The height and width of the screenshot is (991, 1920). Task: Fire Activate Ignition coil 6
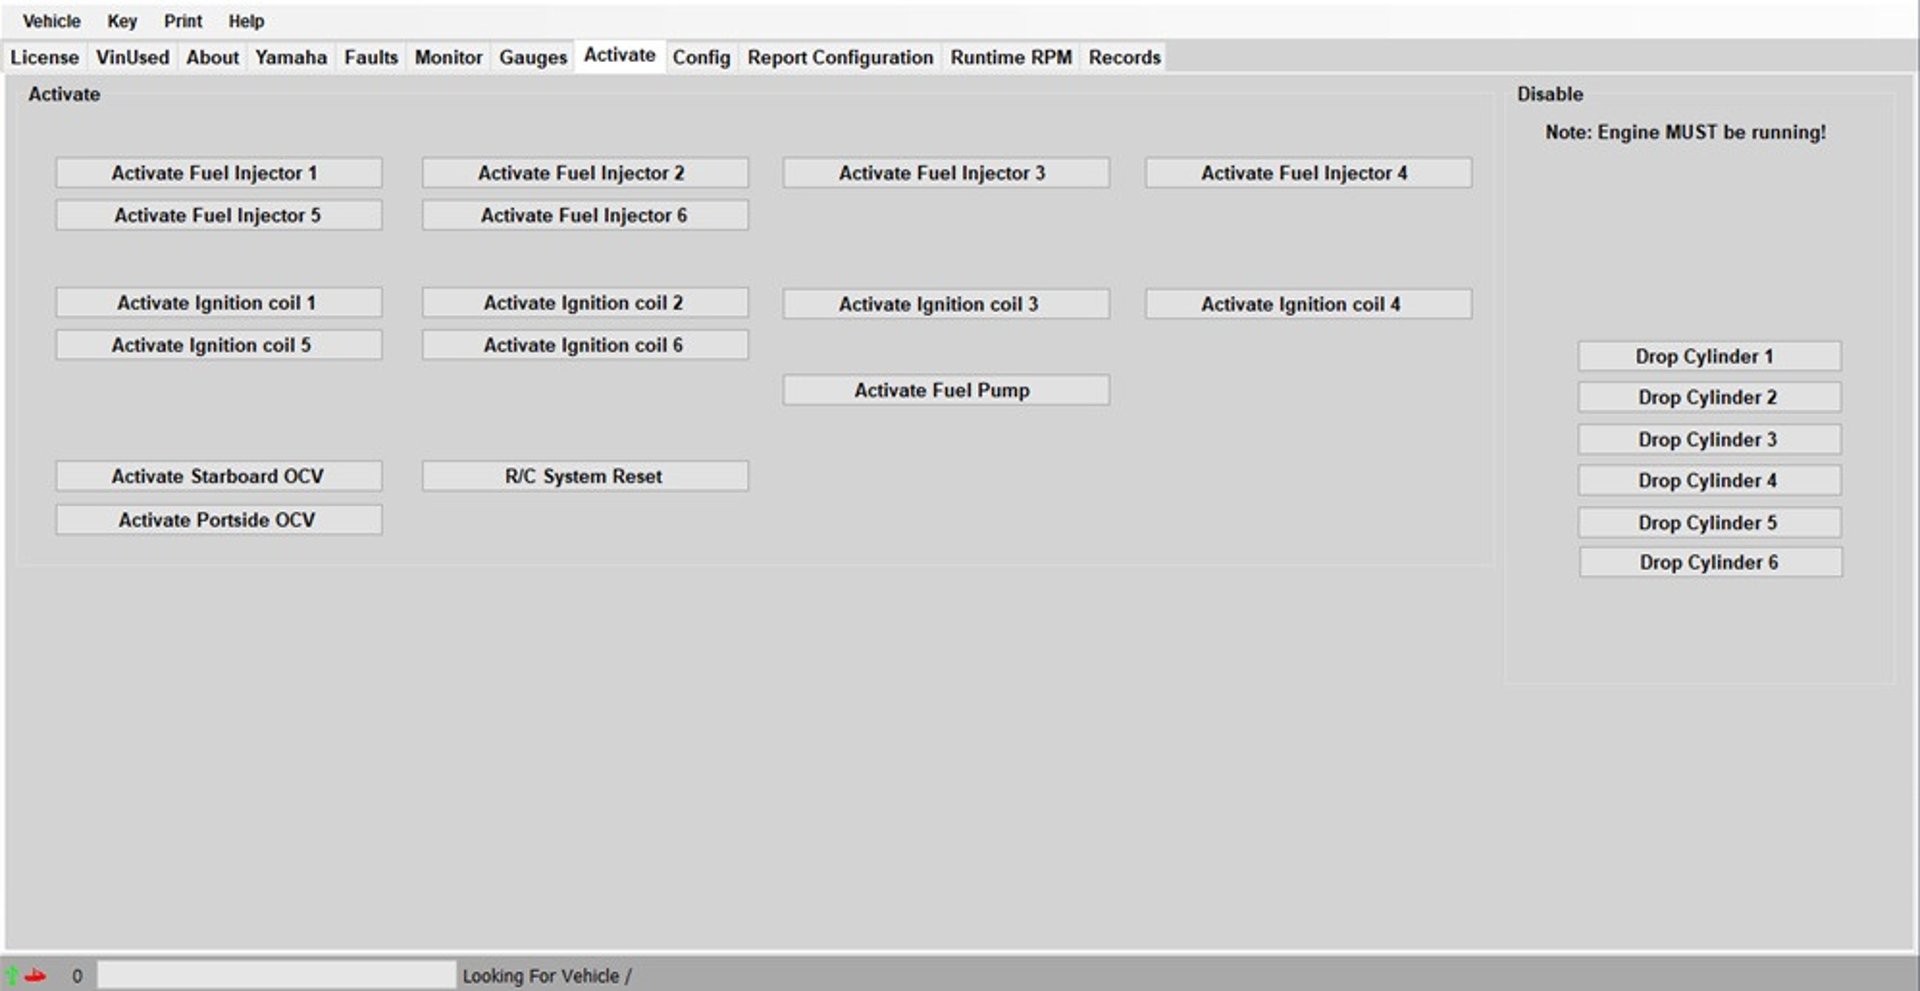pyautogui.click(x=585, y=345)
